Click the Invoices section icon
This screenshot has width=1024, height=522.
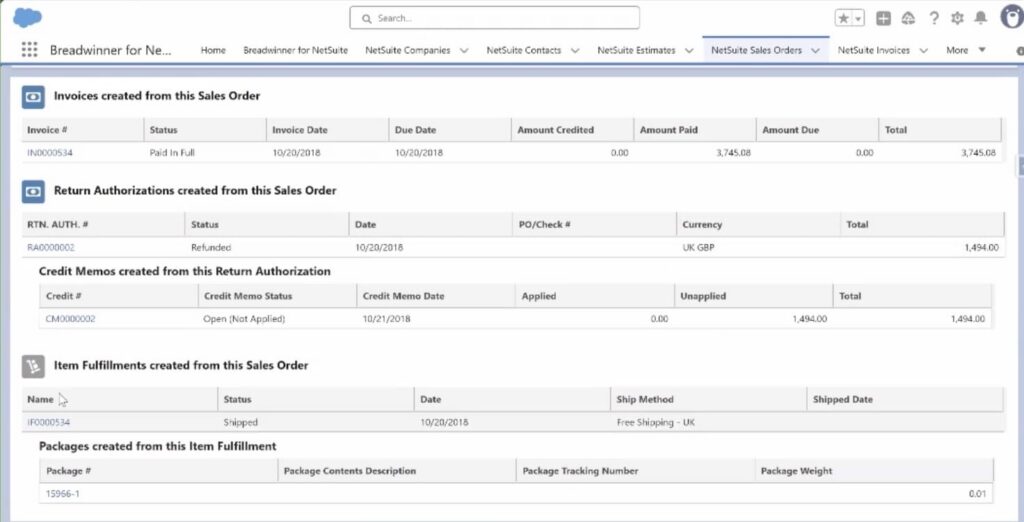(x=33, y=97)
